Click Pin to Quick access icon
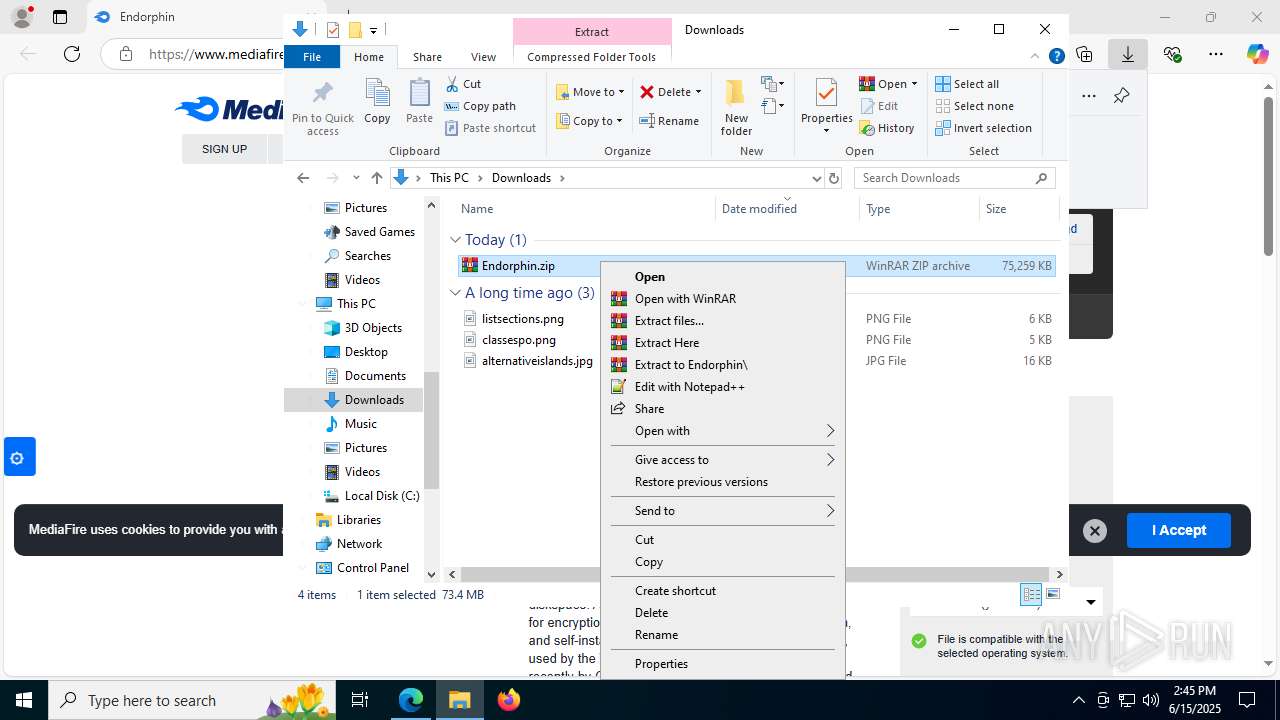This screenshot has width=1280, height=720. [x=323, y=108]
